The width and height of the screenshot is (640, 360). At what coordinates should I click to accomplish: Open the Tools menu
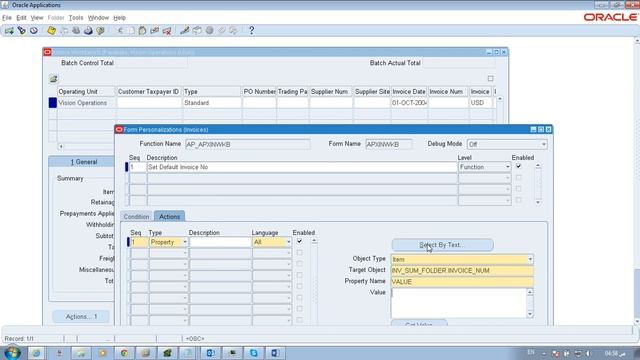pyautogui.click(x=76, y=18)
